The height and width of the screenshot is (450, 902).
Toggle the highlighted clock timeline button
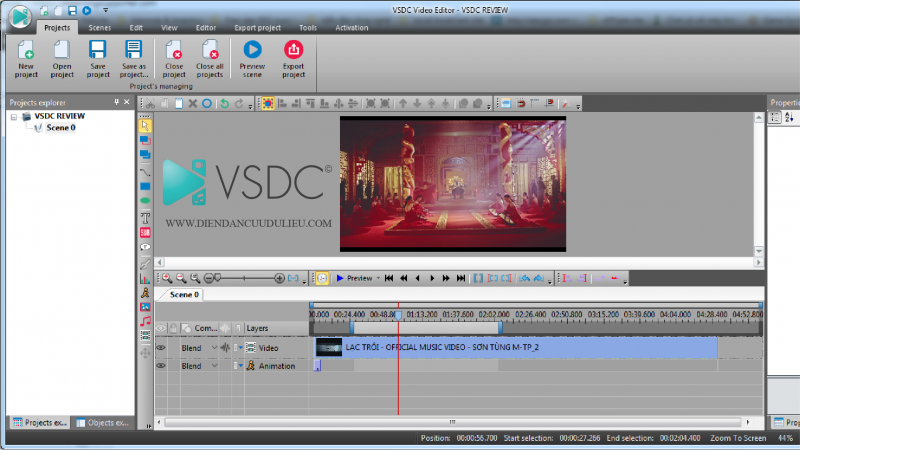(x=322, y=278)
